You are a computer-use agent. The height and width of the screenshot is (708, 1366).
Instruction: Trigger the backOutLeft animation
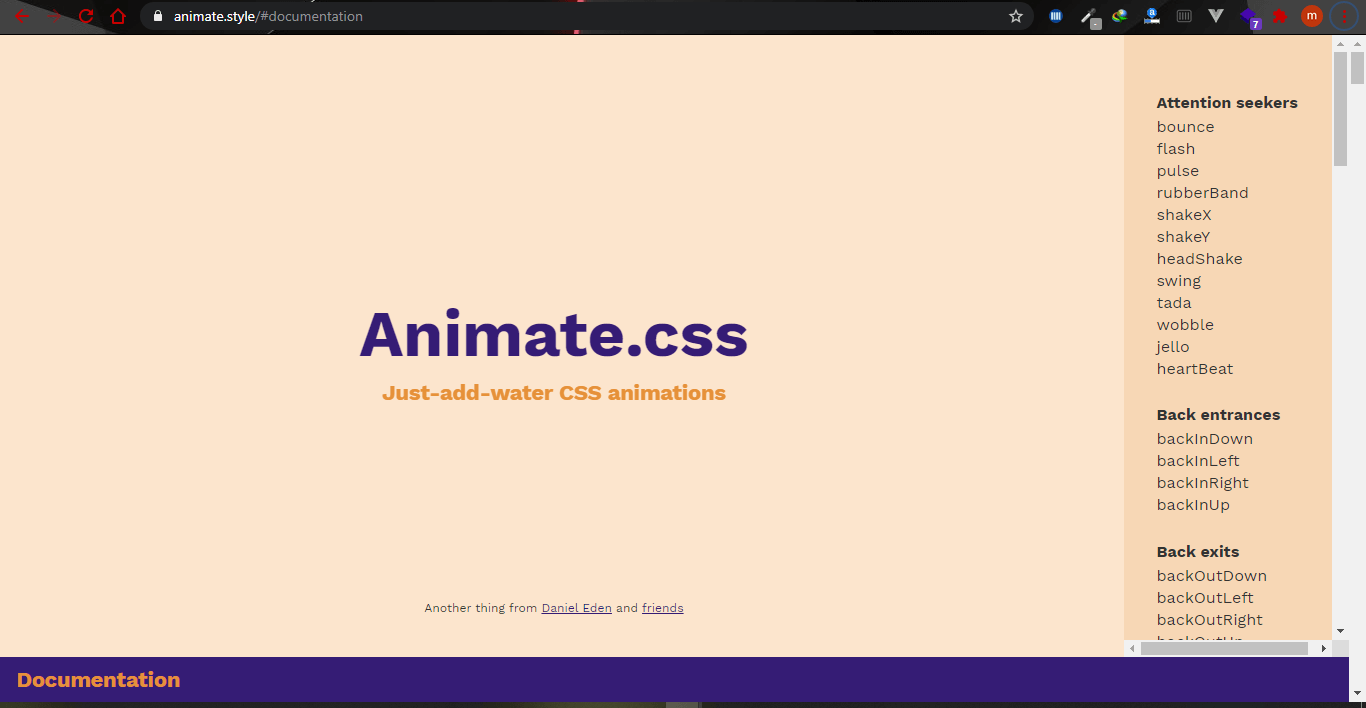1205,598
